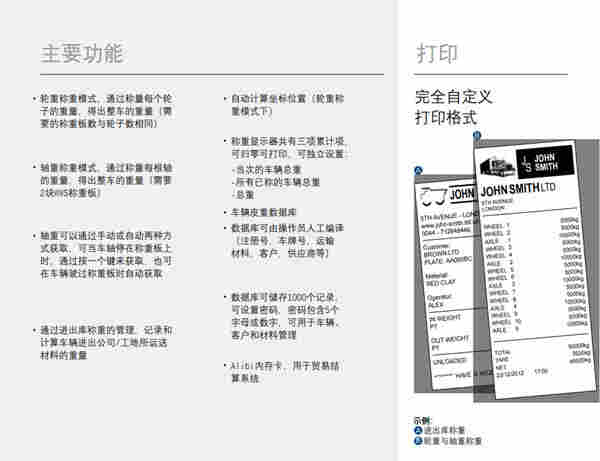Select the 主要功能 heading
This screenshot has height=461, width=600.
(x=82, y=53)
